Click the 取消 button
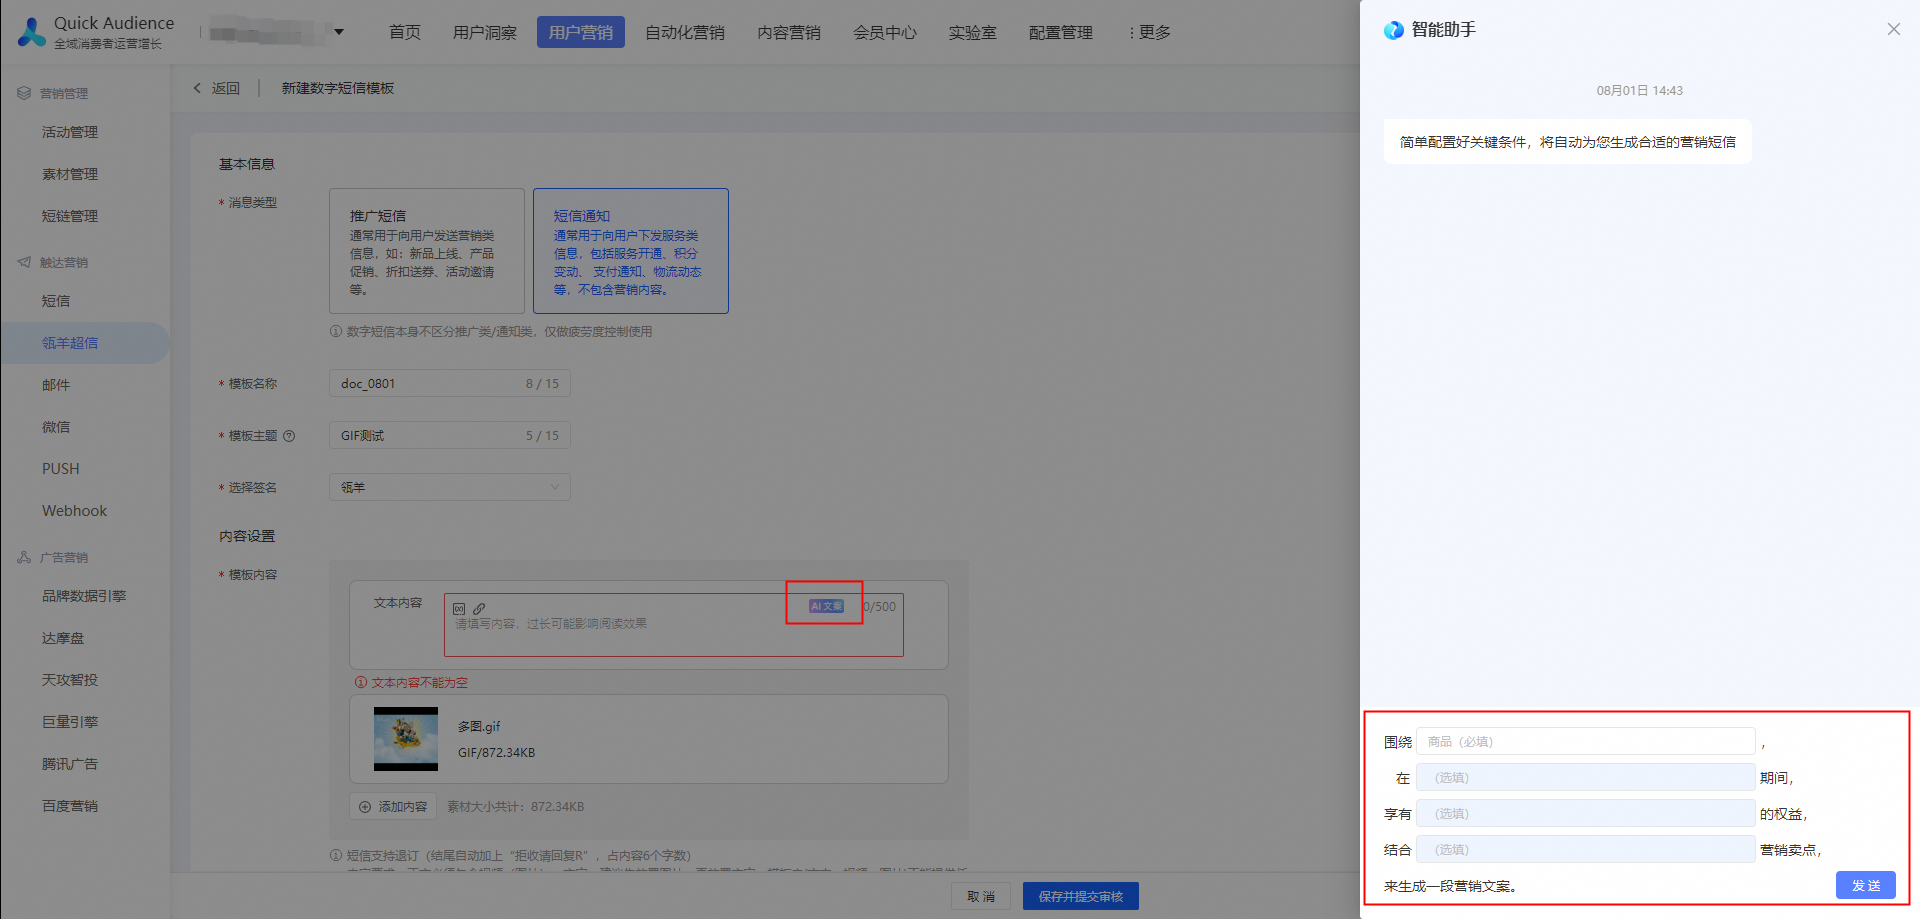Image resolution: width=1920 pixels, height=919 pixels. tap(981, 896)
